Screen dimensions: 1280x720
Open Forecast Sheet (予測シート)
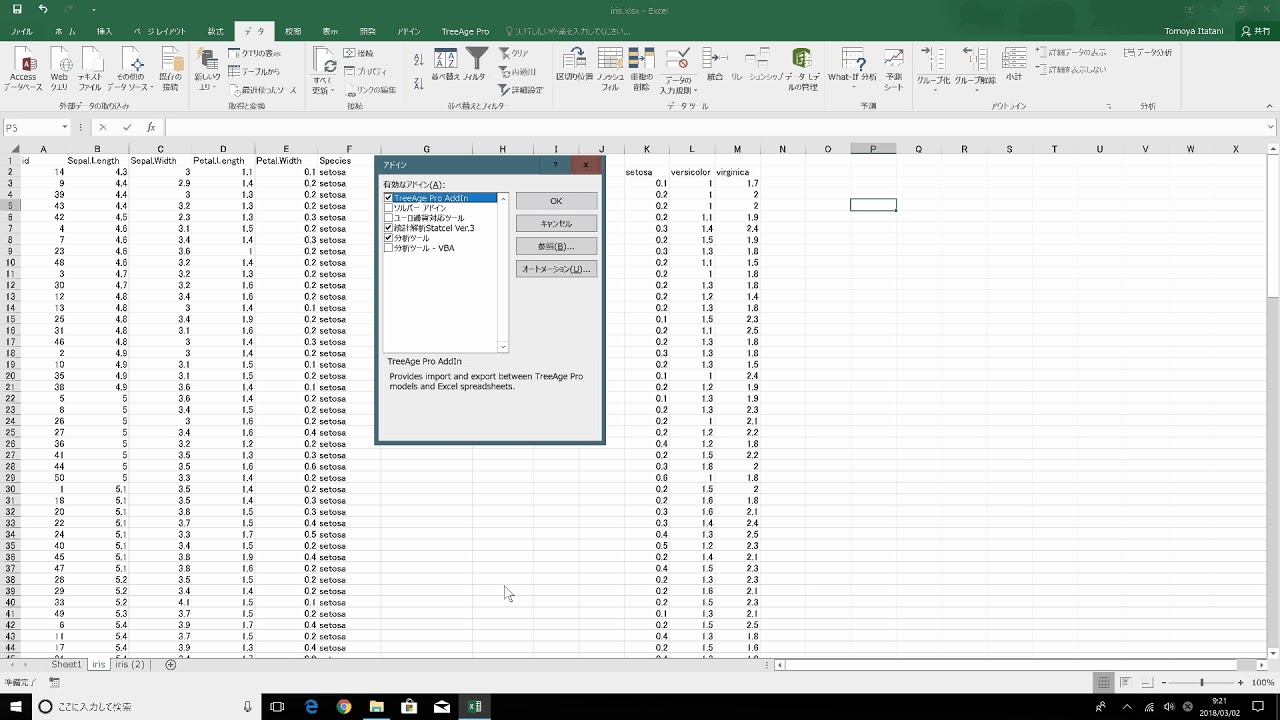pos(893,70)
